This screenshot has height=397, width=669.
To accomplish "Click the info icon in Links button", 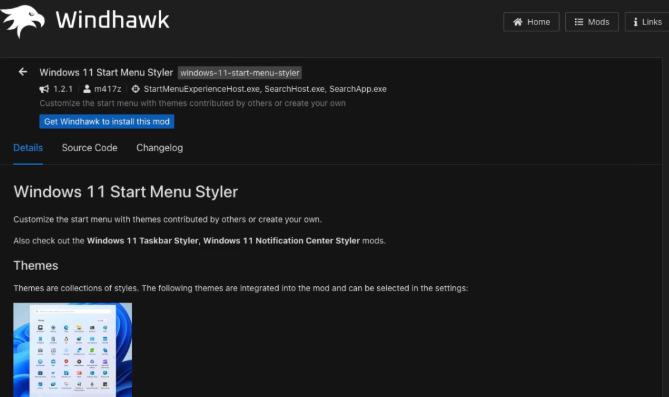I will pos(635,22).
